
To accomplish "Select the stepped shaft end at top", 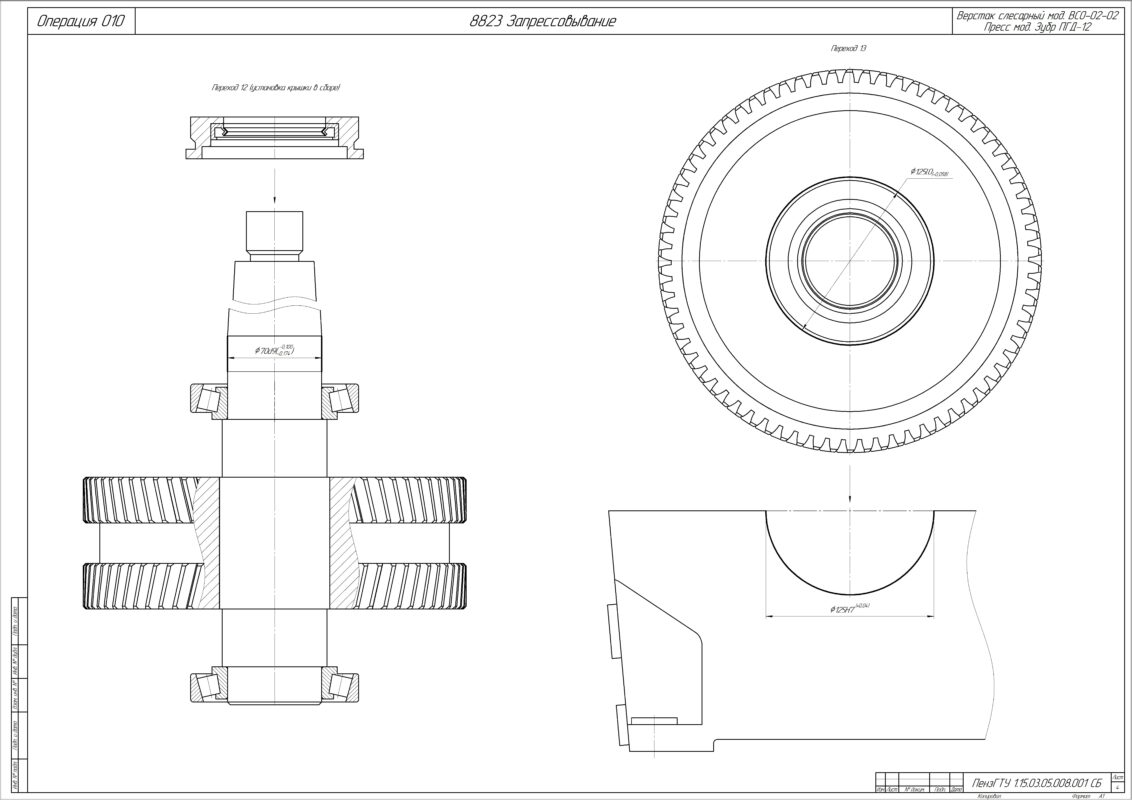I will [275, 233].
